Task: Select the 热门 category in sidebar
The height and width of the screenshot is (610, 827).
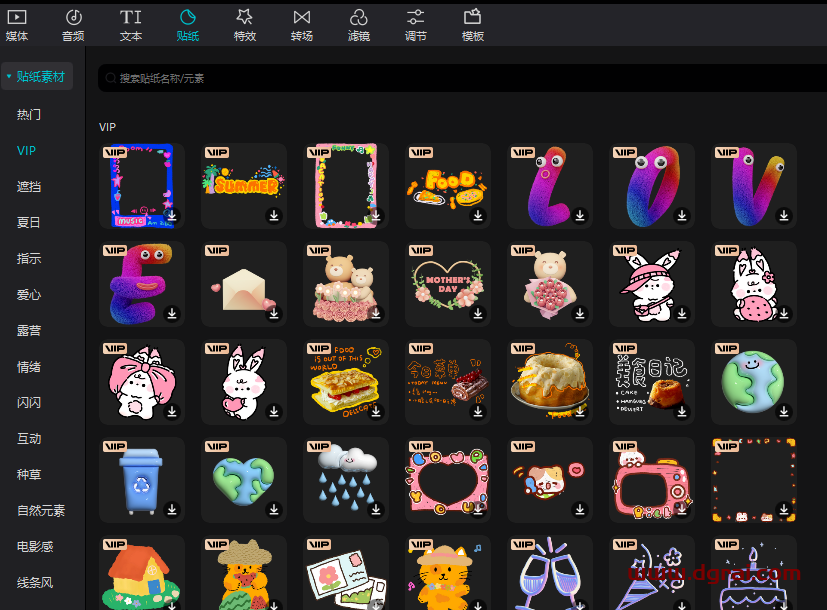Action: (x=29, y=115)
